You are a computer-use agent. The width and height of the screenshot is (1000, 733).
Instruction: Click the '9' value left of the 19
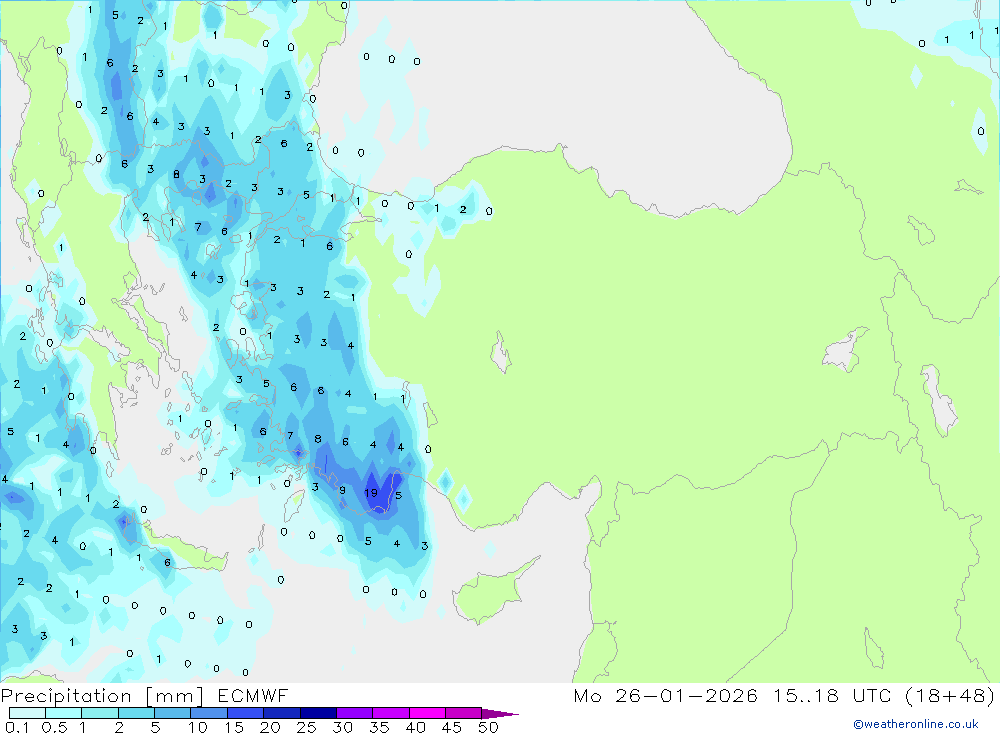coord(342,490)
